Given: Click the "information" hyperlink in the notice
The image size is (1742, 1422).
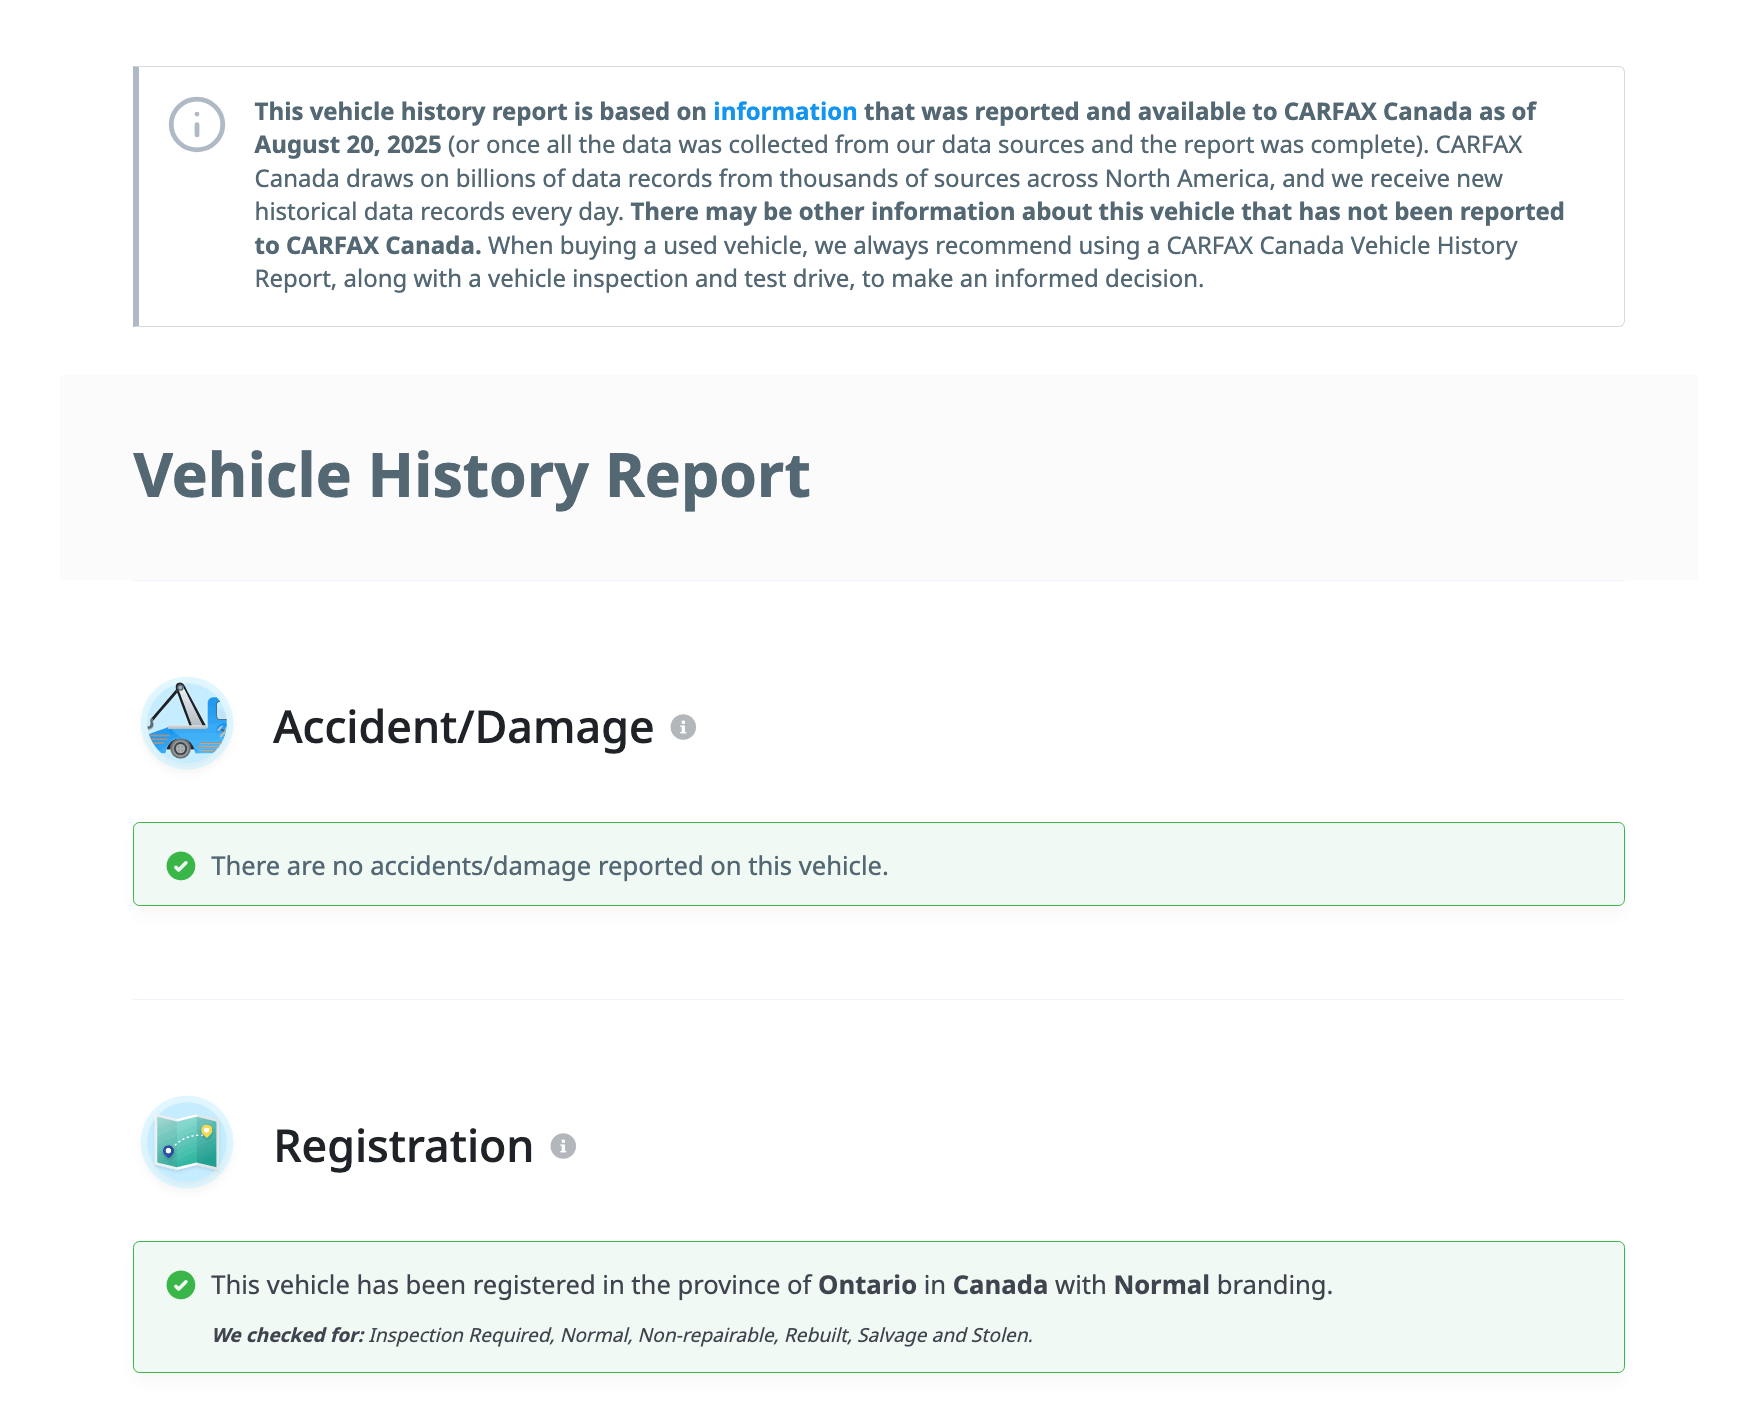Looking at the screenshot, I should pyautogui.click(x=784, y=111).
